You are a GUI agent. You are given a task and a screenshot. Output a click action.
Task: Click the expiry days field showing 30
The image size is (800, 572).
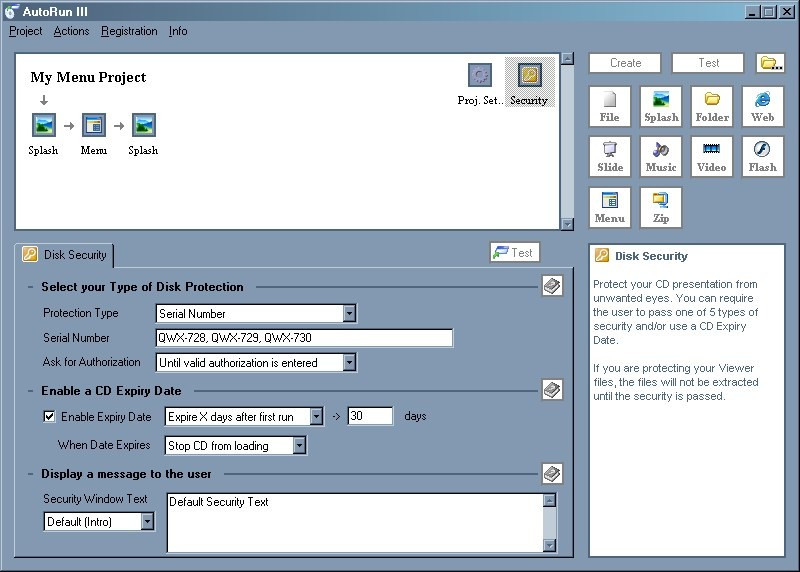(370, 416)
